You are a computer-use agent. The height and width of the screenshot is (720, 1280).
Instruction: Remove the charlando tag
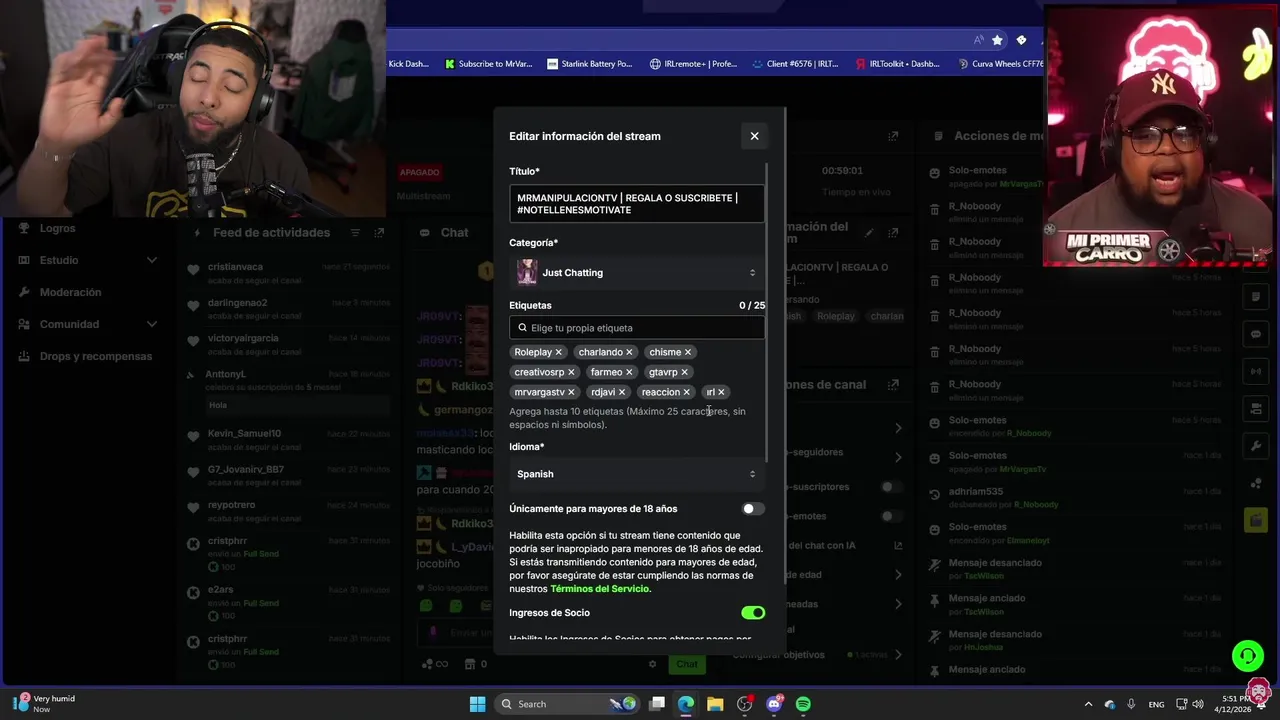click(629, 352)
